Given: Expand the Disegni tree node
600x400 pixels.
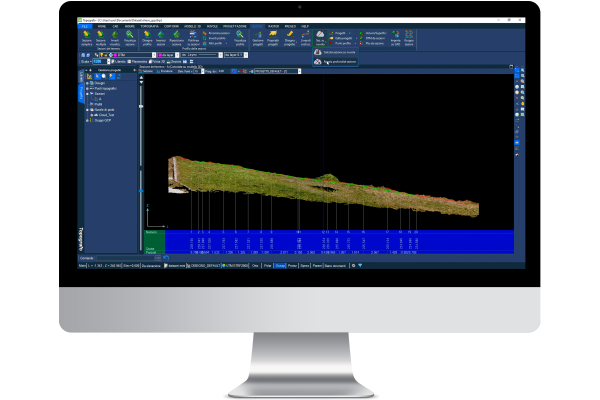Looking at the screenshot, I should pyautogui.click(x=87, y=83).
